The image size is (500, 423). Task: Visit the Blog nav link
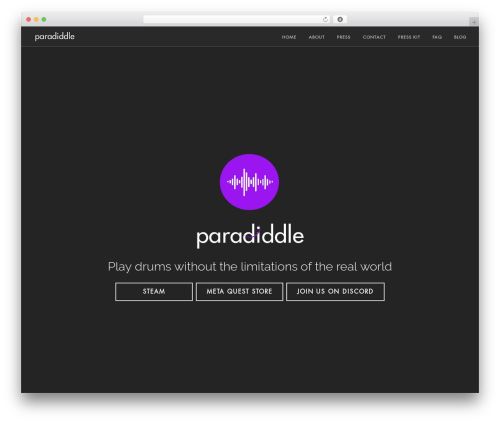click(x=460, y=37)
